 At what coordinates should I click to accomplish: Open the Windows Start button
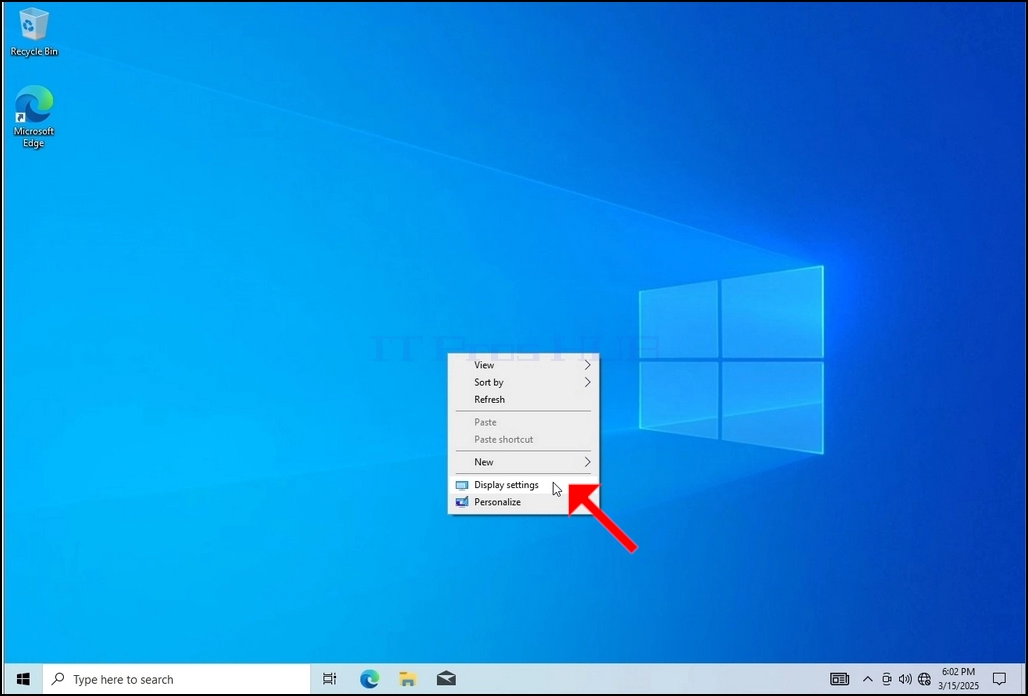[23, 679]
